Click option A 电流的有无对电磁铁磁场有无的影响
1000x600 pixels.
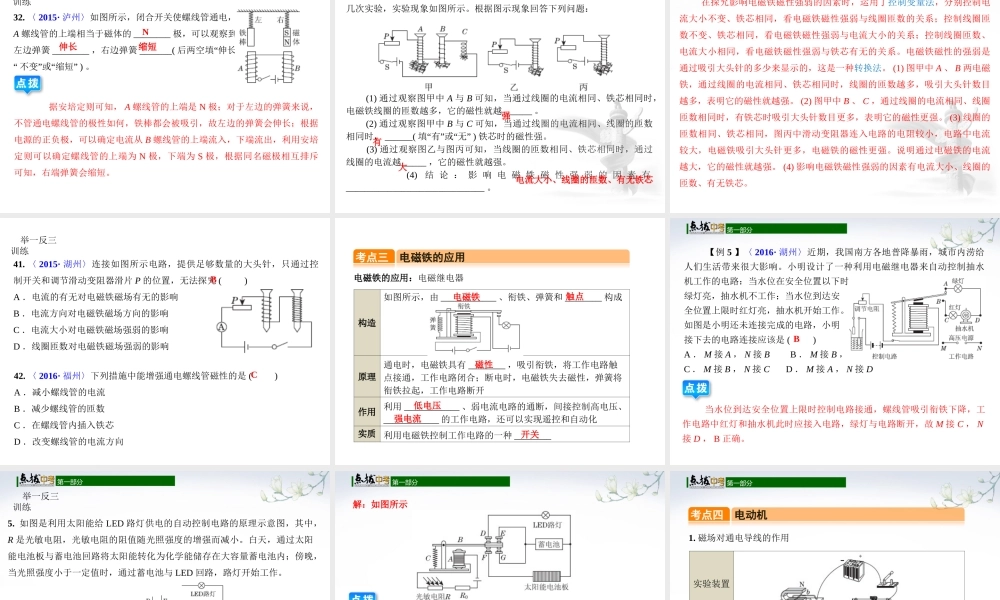pos(96,296)
